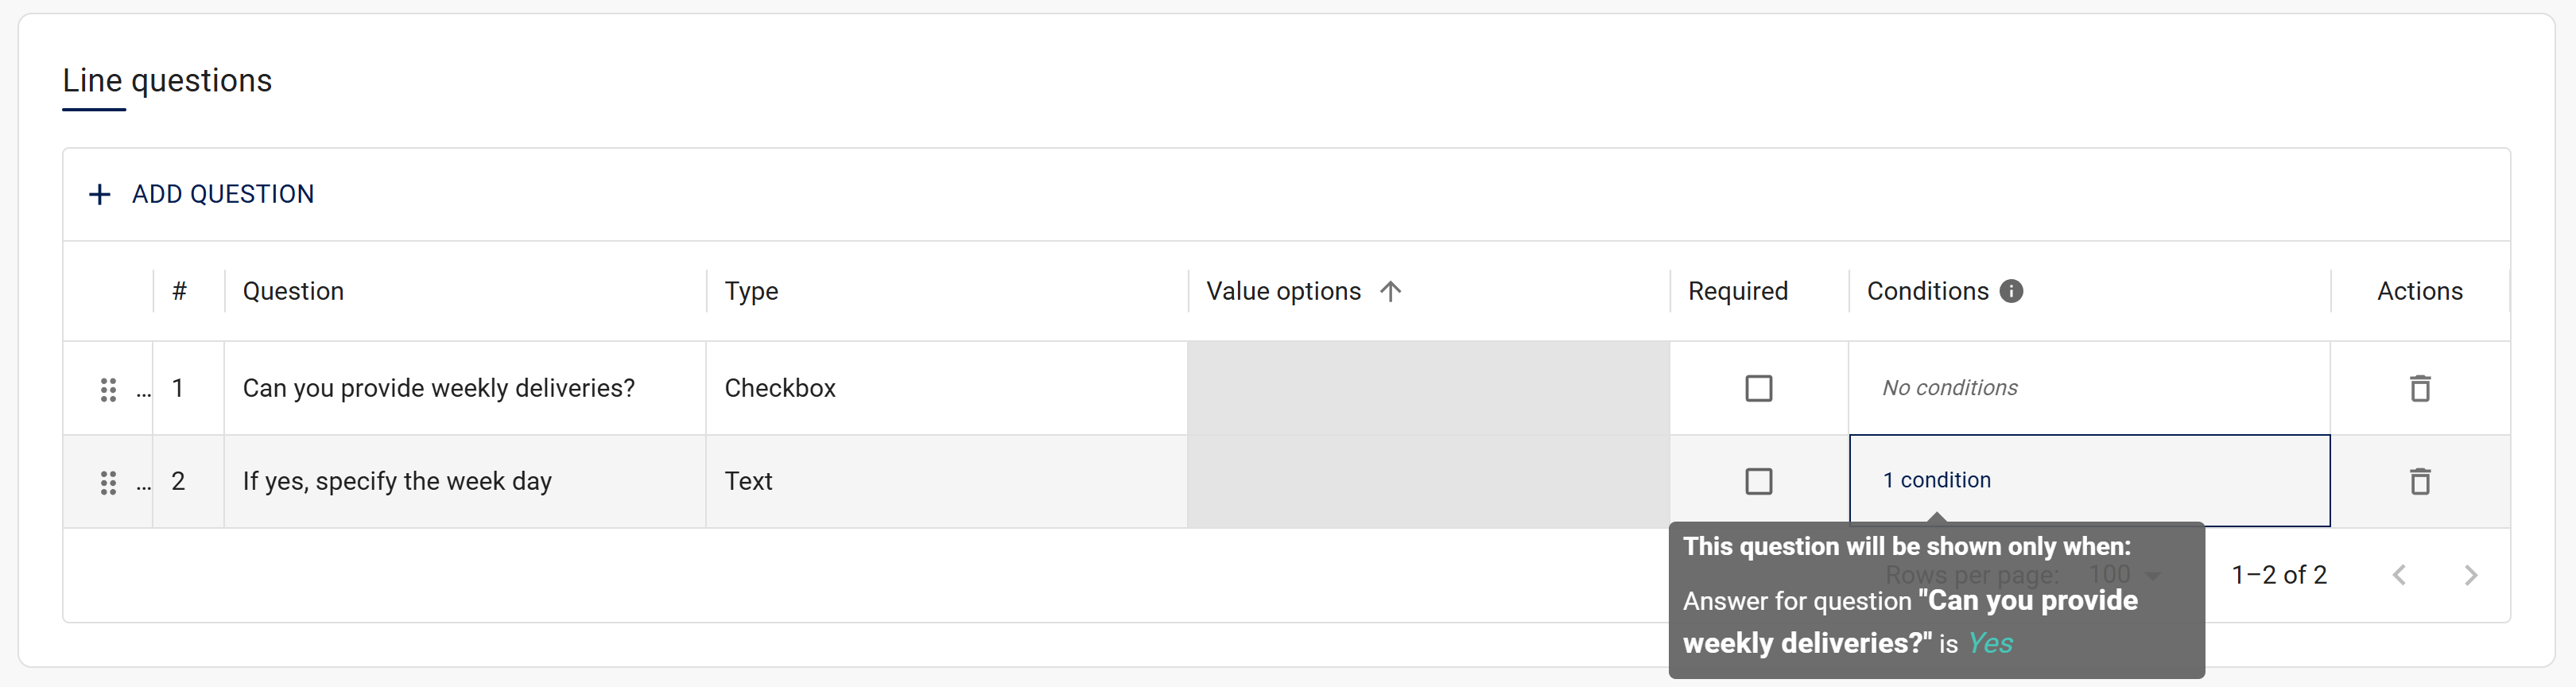The image size is (2576, 687).
Task: Grab drag handle for question 1
Action: pyautogui.click(x=108, y=389)
